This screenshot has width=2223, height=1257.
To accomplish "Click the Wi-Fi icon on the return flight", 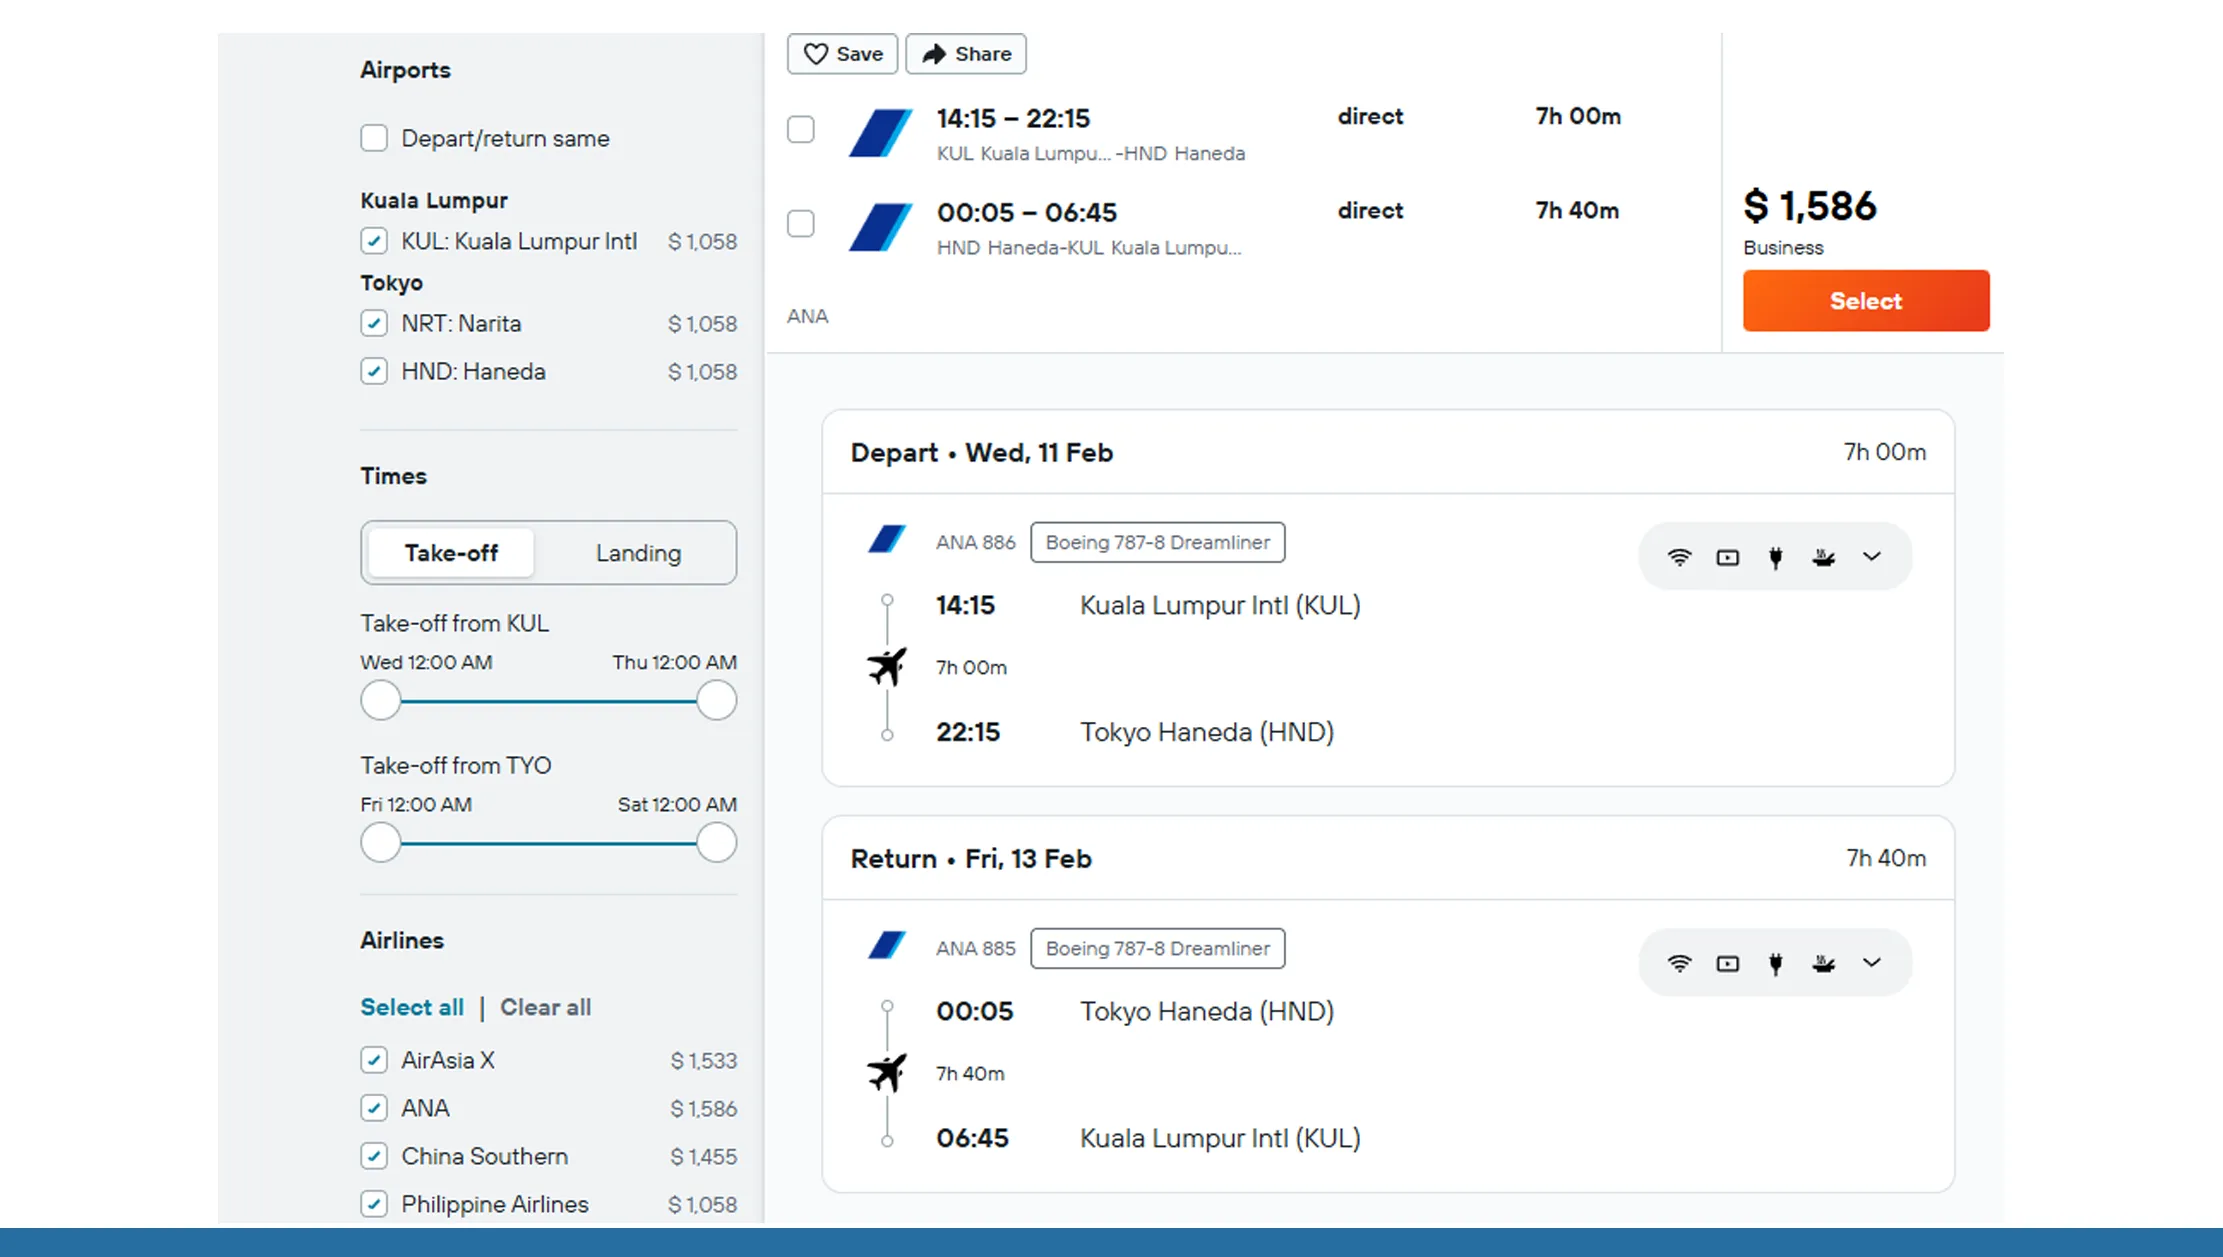I will coord(1681,963).
